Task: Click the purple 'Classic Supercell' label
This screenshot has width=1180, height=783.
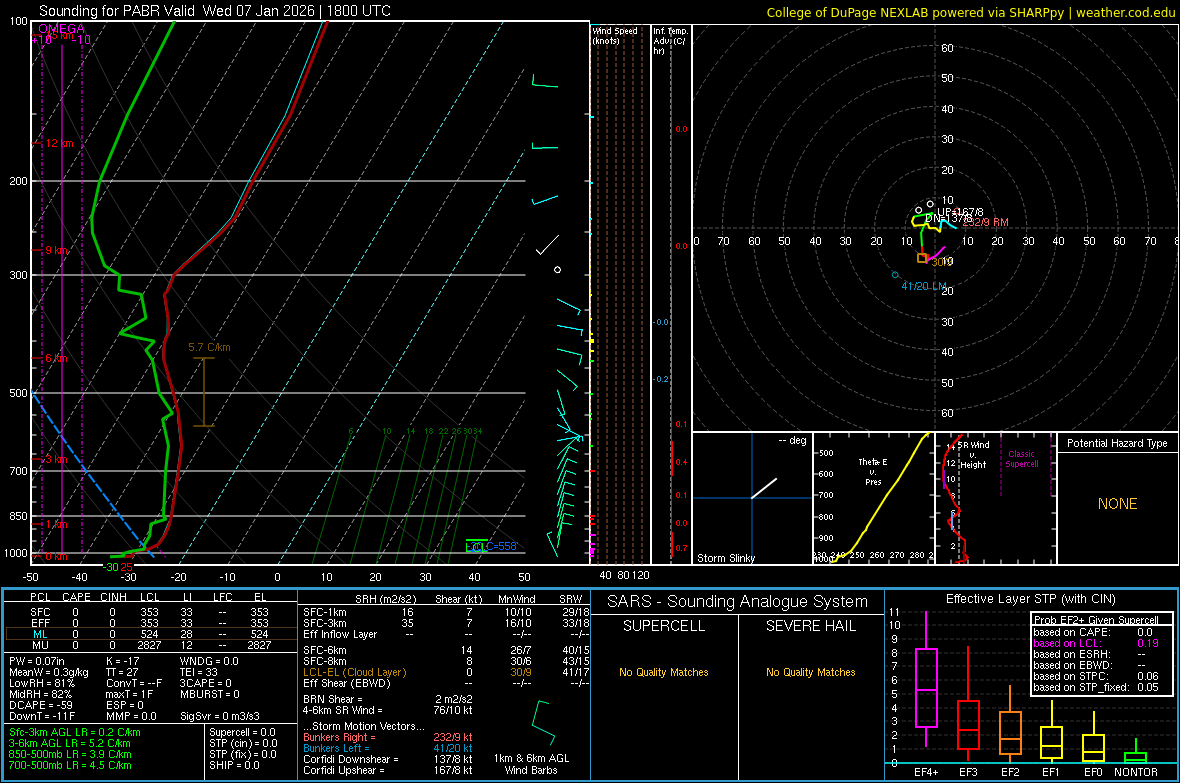Action: (1021, 459)
